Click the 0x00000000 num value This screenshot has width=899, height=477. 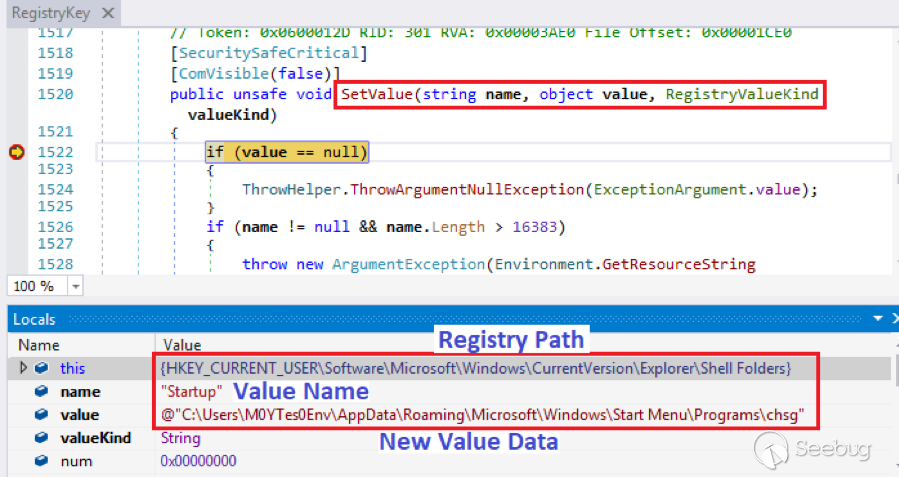pyautogui.click(x=198, y=461)
